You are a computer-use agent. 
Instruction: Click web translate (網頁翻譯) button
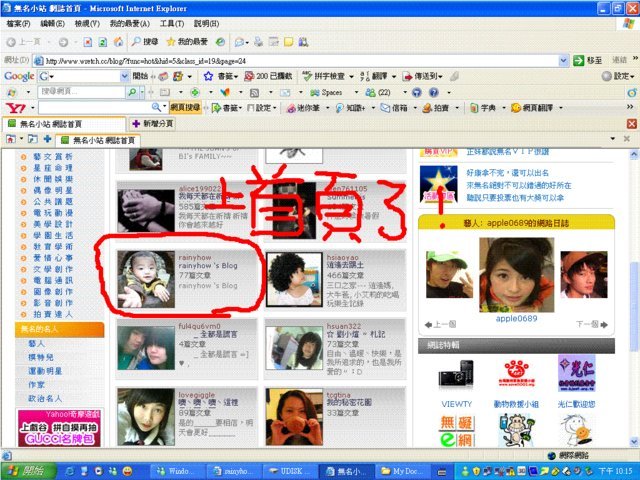(532, 108)
